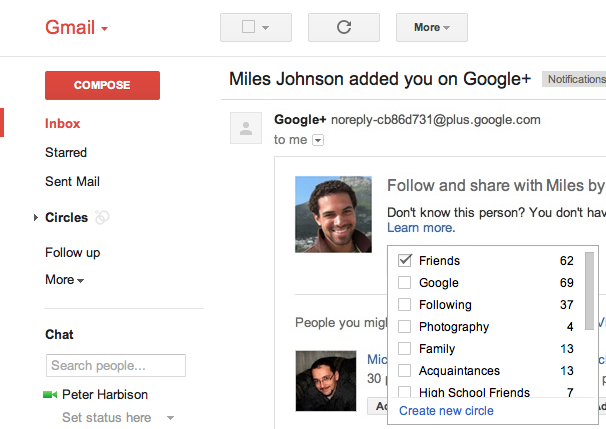
Task: Open the chat status dropdown arrow
Action: coord(170,418)
